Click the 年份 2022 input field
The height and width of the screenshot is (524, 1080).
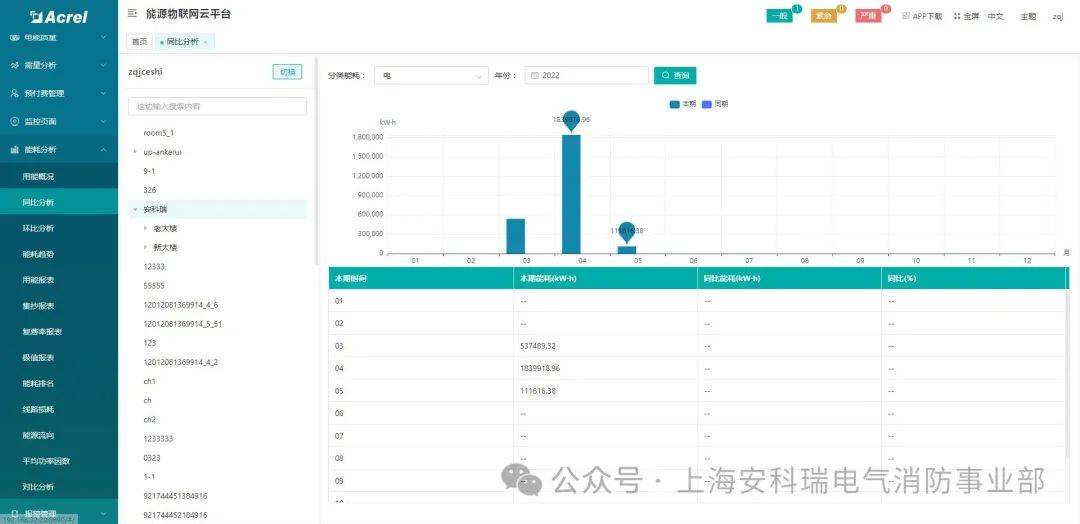point(587,76)
